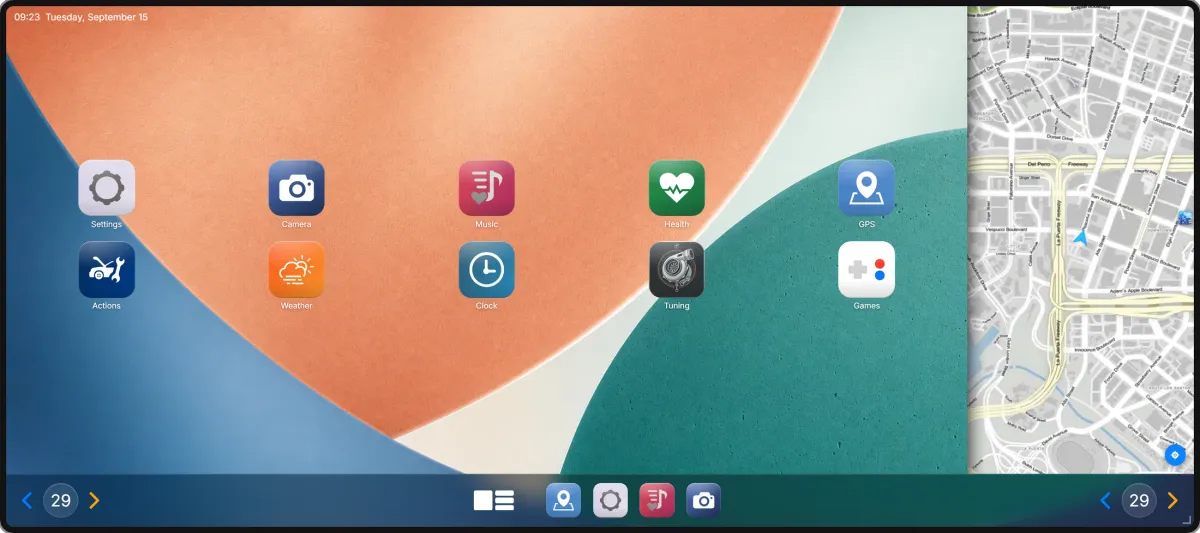This screenshot has width=1200, height=533.
Task: Increase right zone temperature with orange arrow
Action: click(1172, 500)
